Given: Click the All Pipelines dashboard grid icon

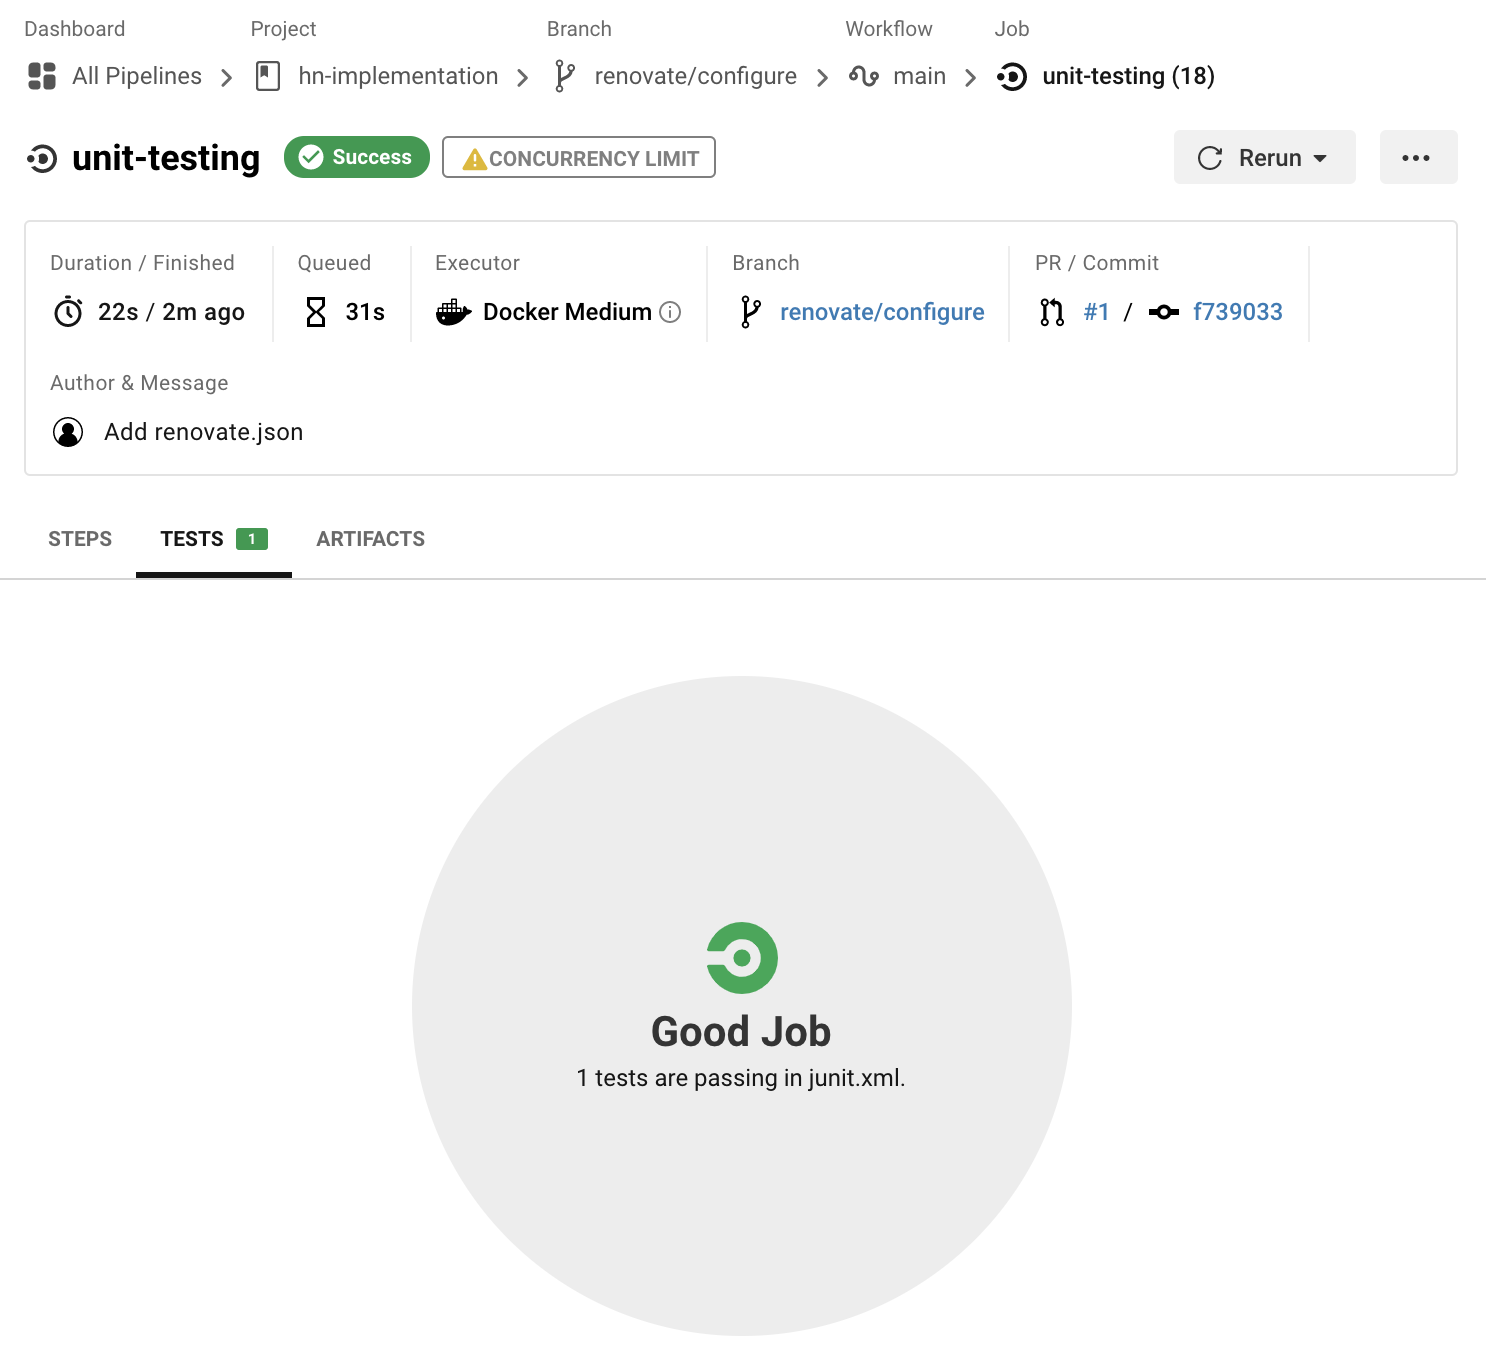Looking at the screenshot, I should (42, 76).
